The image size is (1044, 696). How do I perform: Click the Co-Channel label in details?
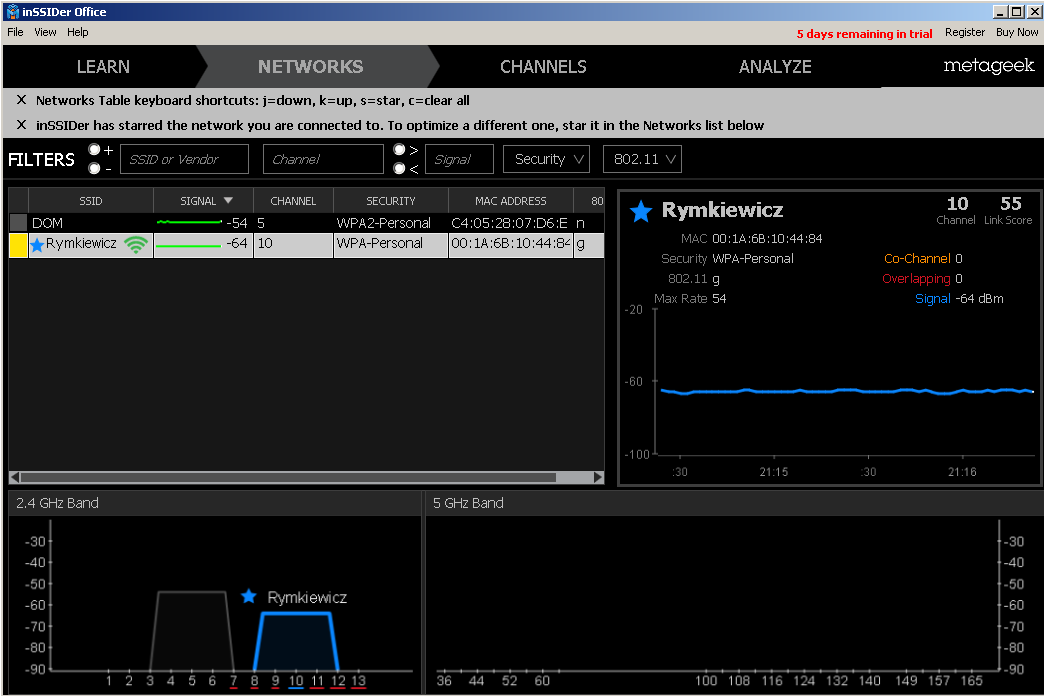click(x=917, y=258)
